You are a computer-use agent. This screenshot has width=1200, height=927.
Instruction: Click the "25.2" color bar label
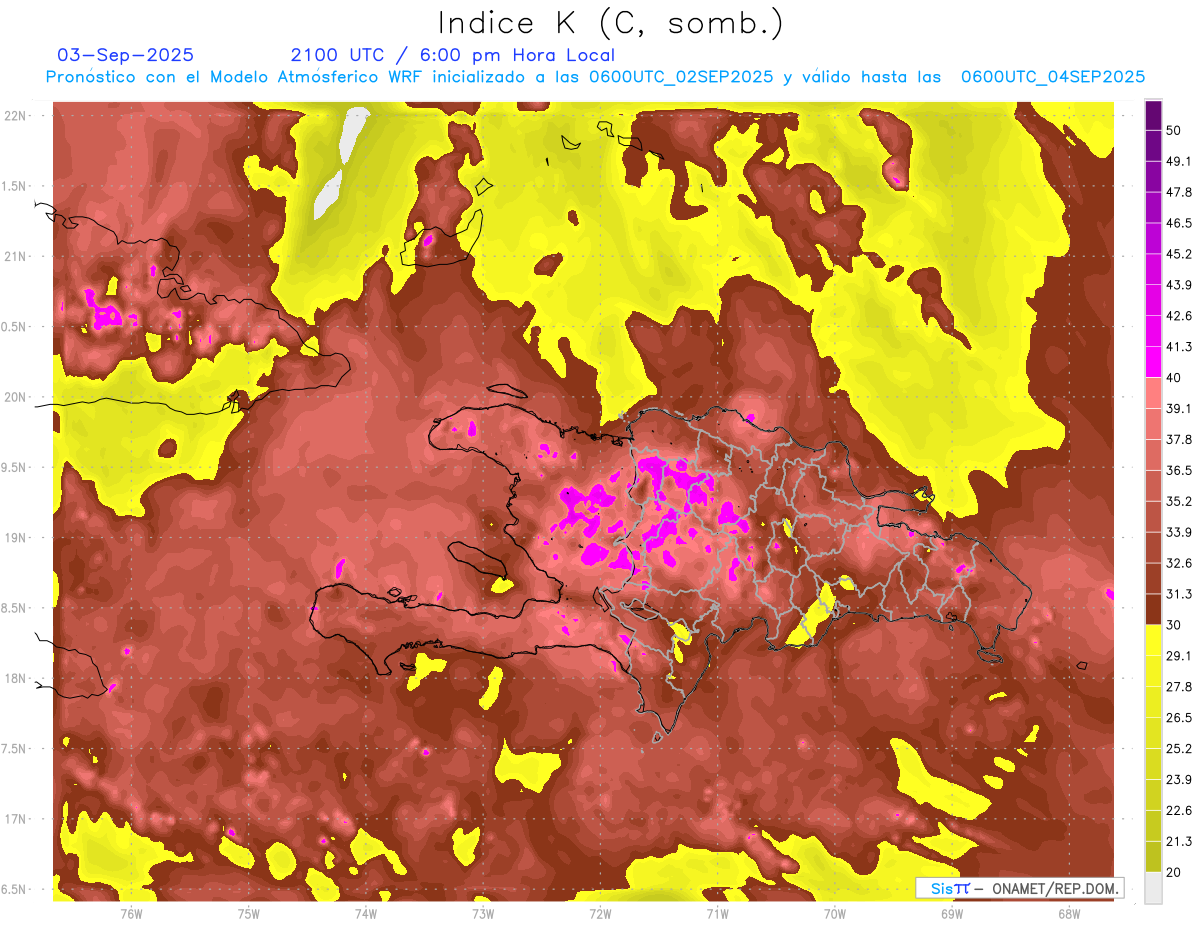point(1178,748)
